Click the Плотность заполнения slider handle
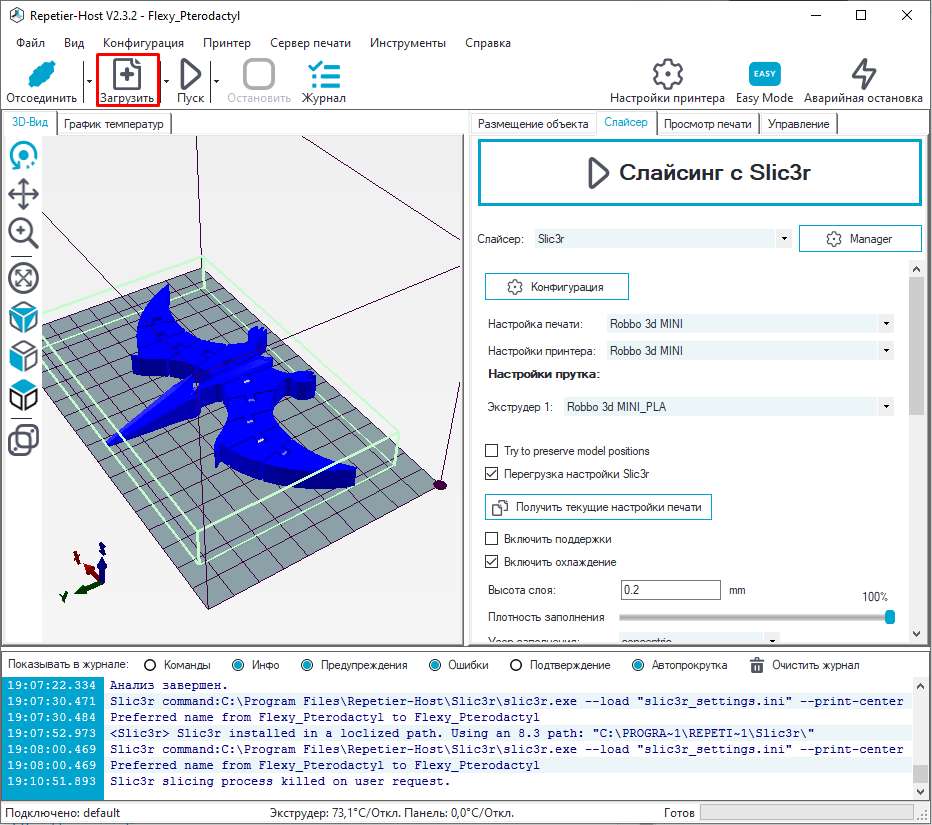This screenshot has width=932, height=825. click(890, 617)
